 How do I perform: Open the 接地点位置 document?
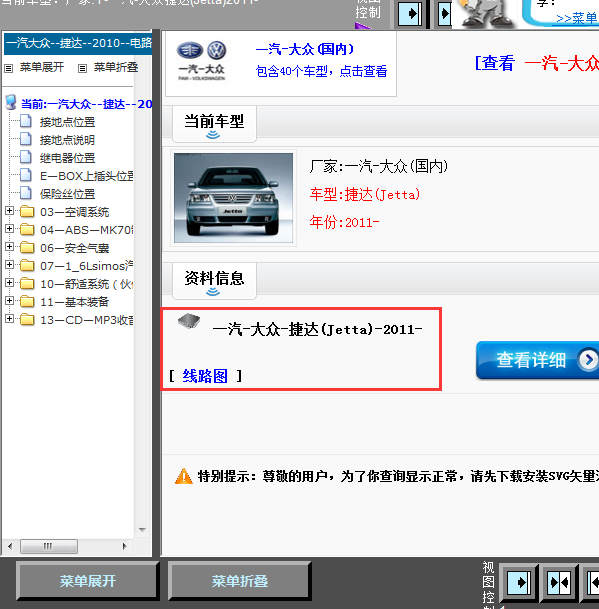tap(67, 122)
